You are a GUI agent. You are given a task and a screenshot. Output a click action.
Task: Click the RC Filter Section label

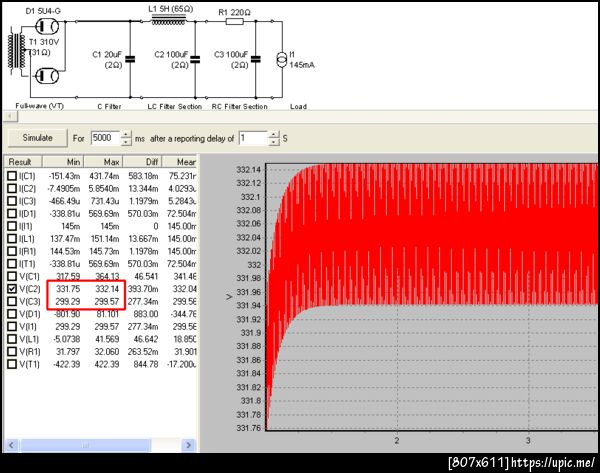point(240,106)
